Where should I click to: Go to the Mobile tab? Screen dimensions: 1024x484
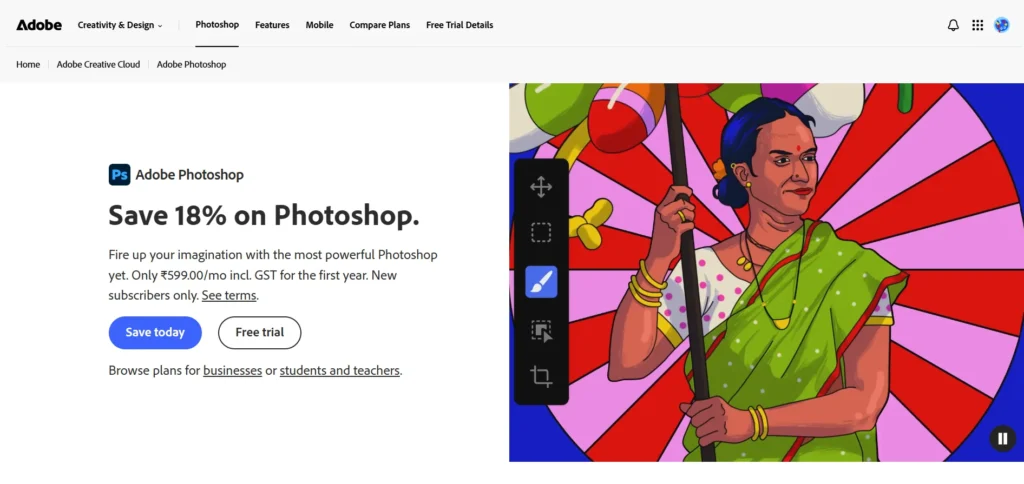(319, 25)
